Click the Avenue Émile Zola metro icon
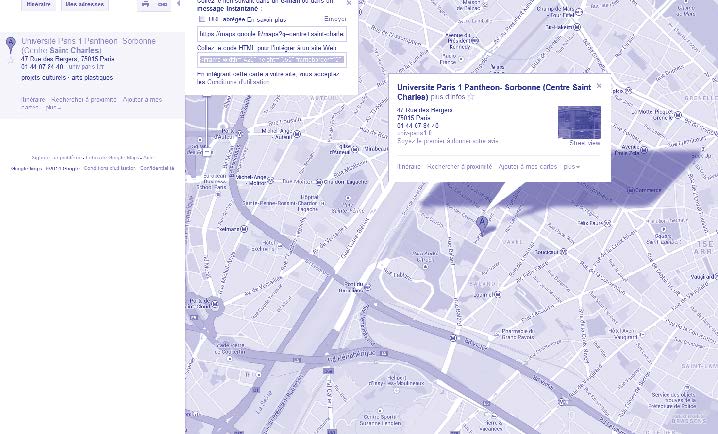This screenshot has height=434, width=718. pos(644,150)
